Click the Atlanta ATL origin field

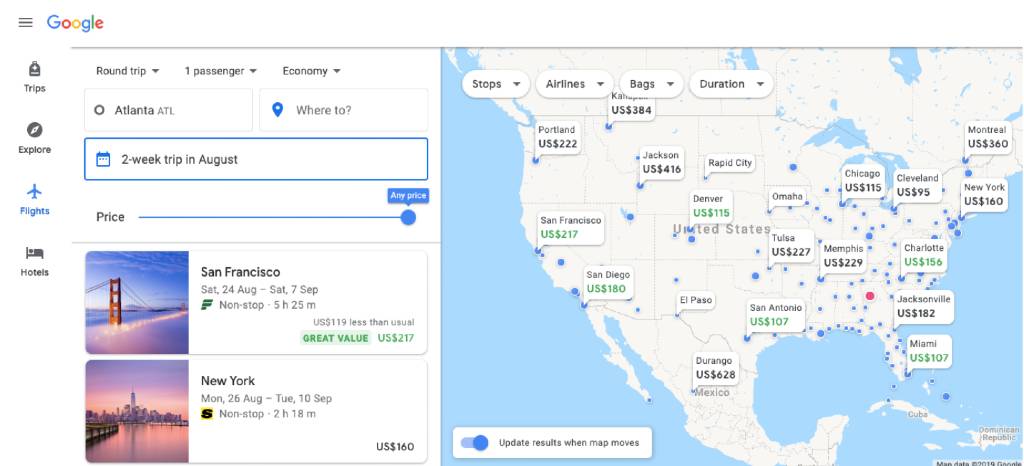pos(168,110)
